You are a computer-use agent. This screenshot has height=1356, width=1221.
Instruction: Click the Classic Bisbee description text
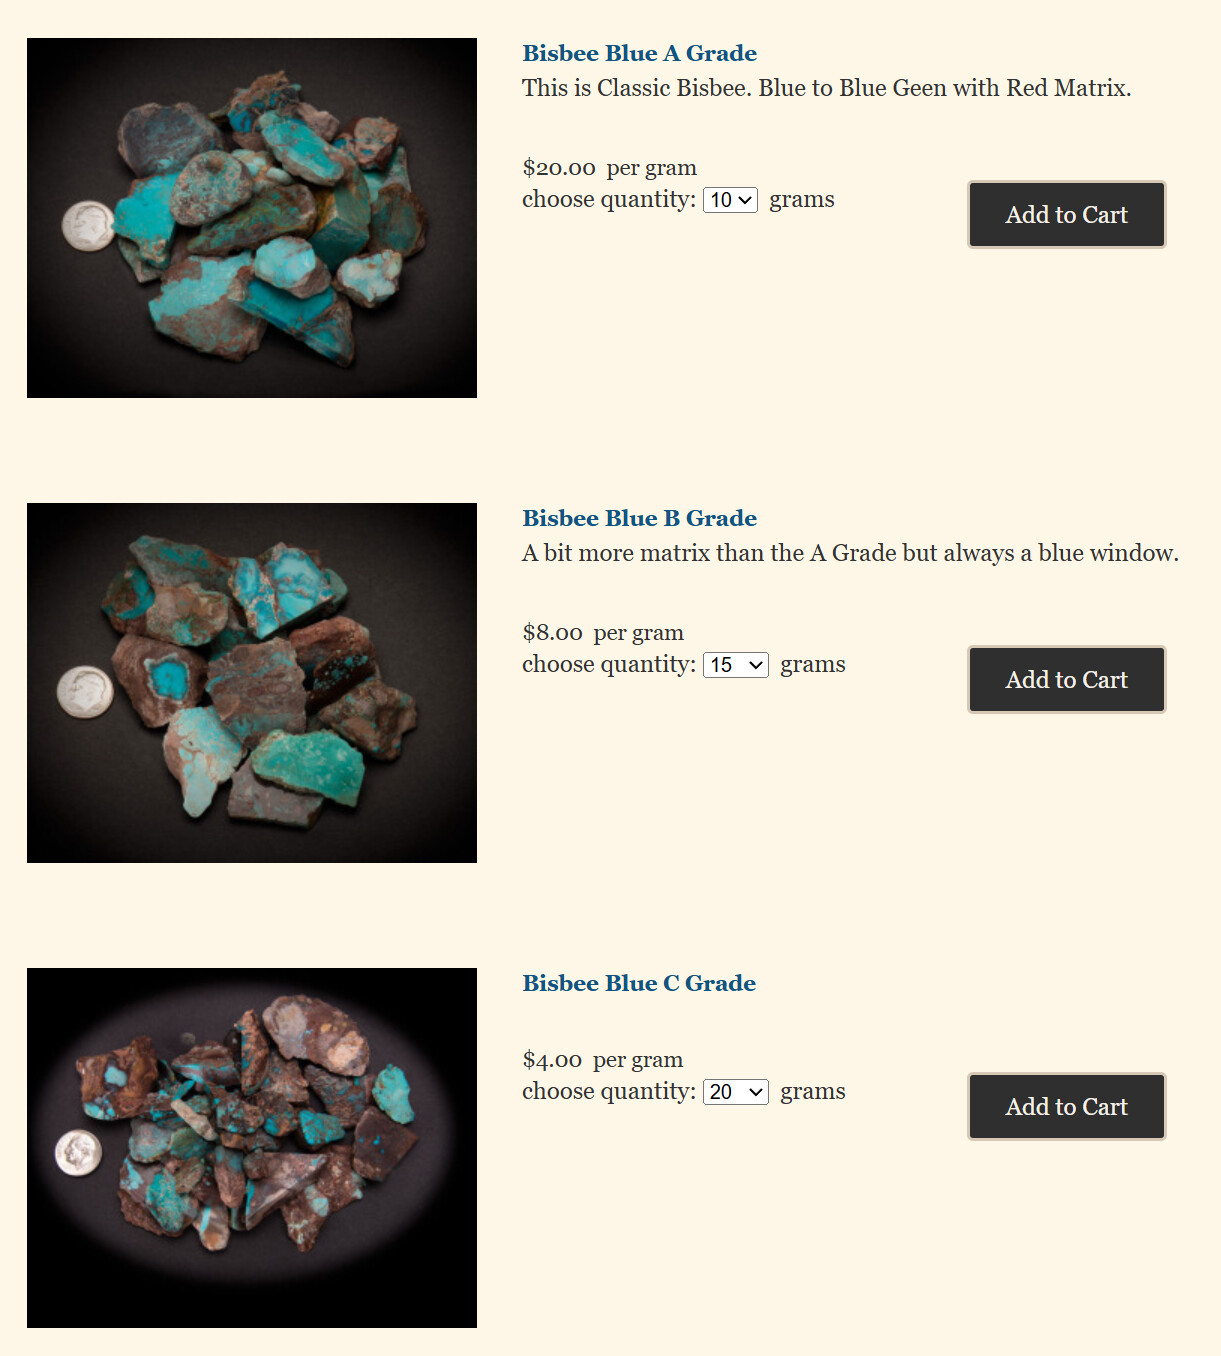click(826, 88)
